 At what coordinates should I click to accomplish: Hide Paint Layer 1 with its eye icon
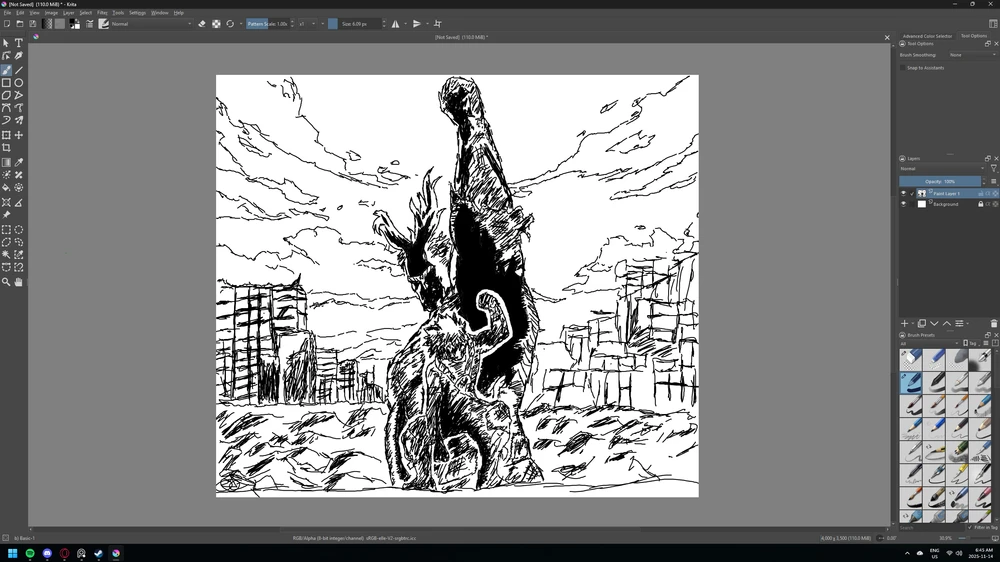pyautogui.click(x=903, y=193)
